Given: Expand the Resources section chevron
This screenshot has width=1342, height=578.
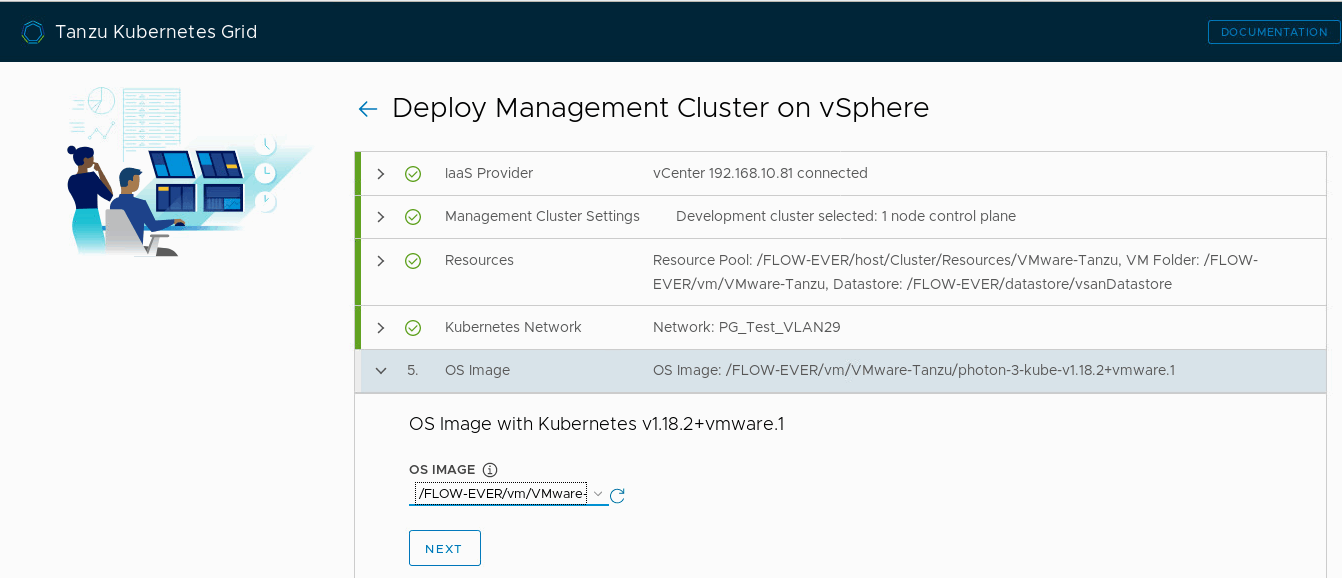Looking at the screenshot, I should [381, 261].
